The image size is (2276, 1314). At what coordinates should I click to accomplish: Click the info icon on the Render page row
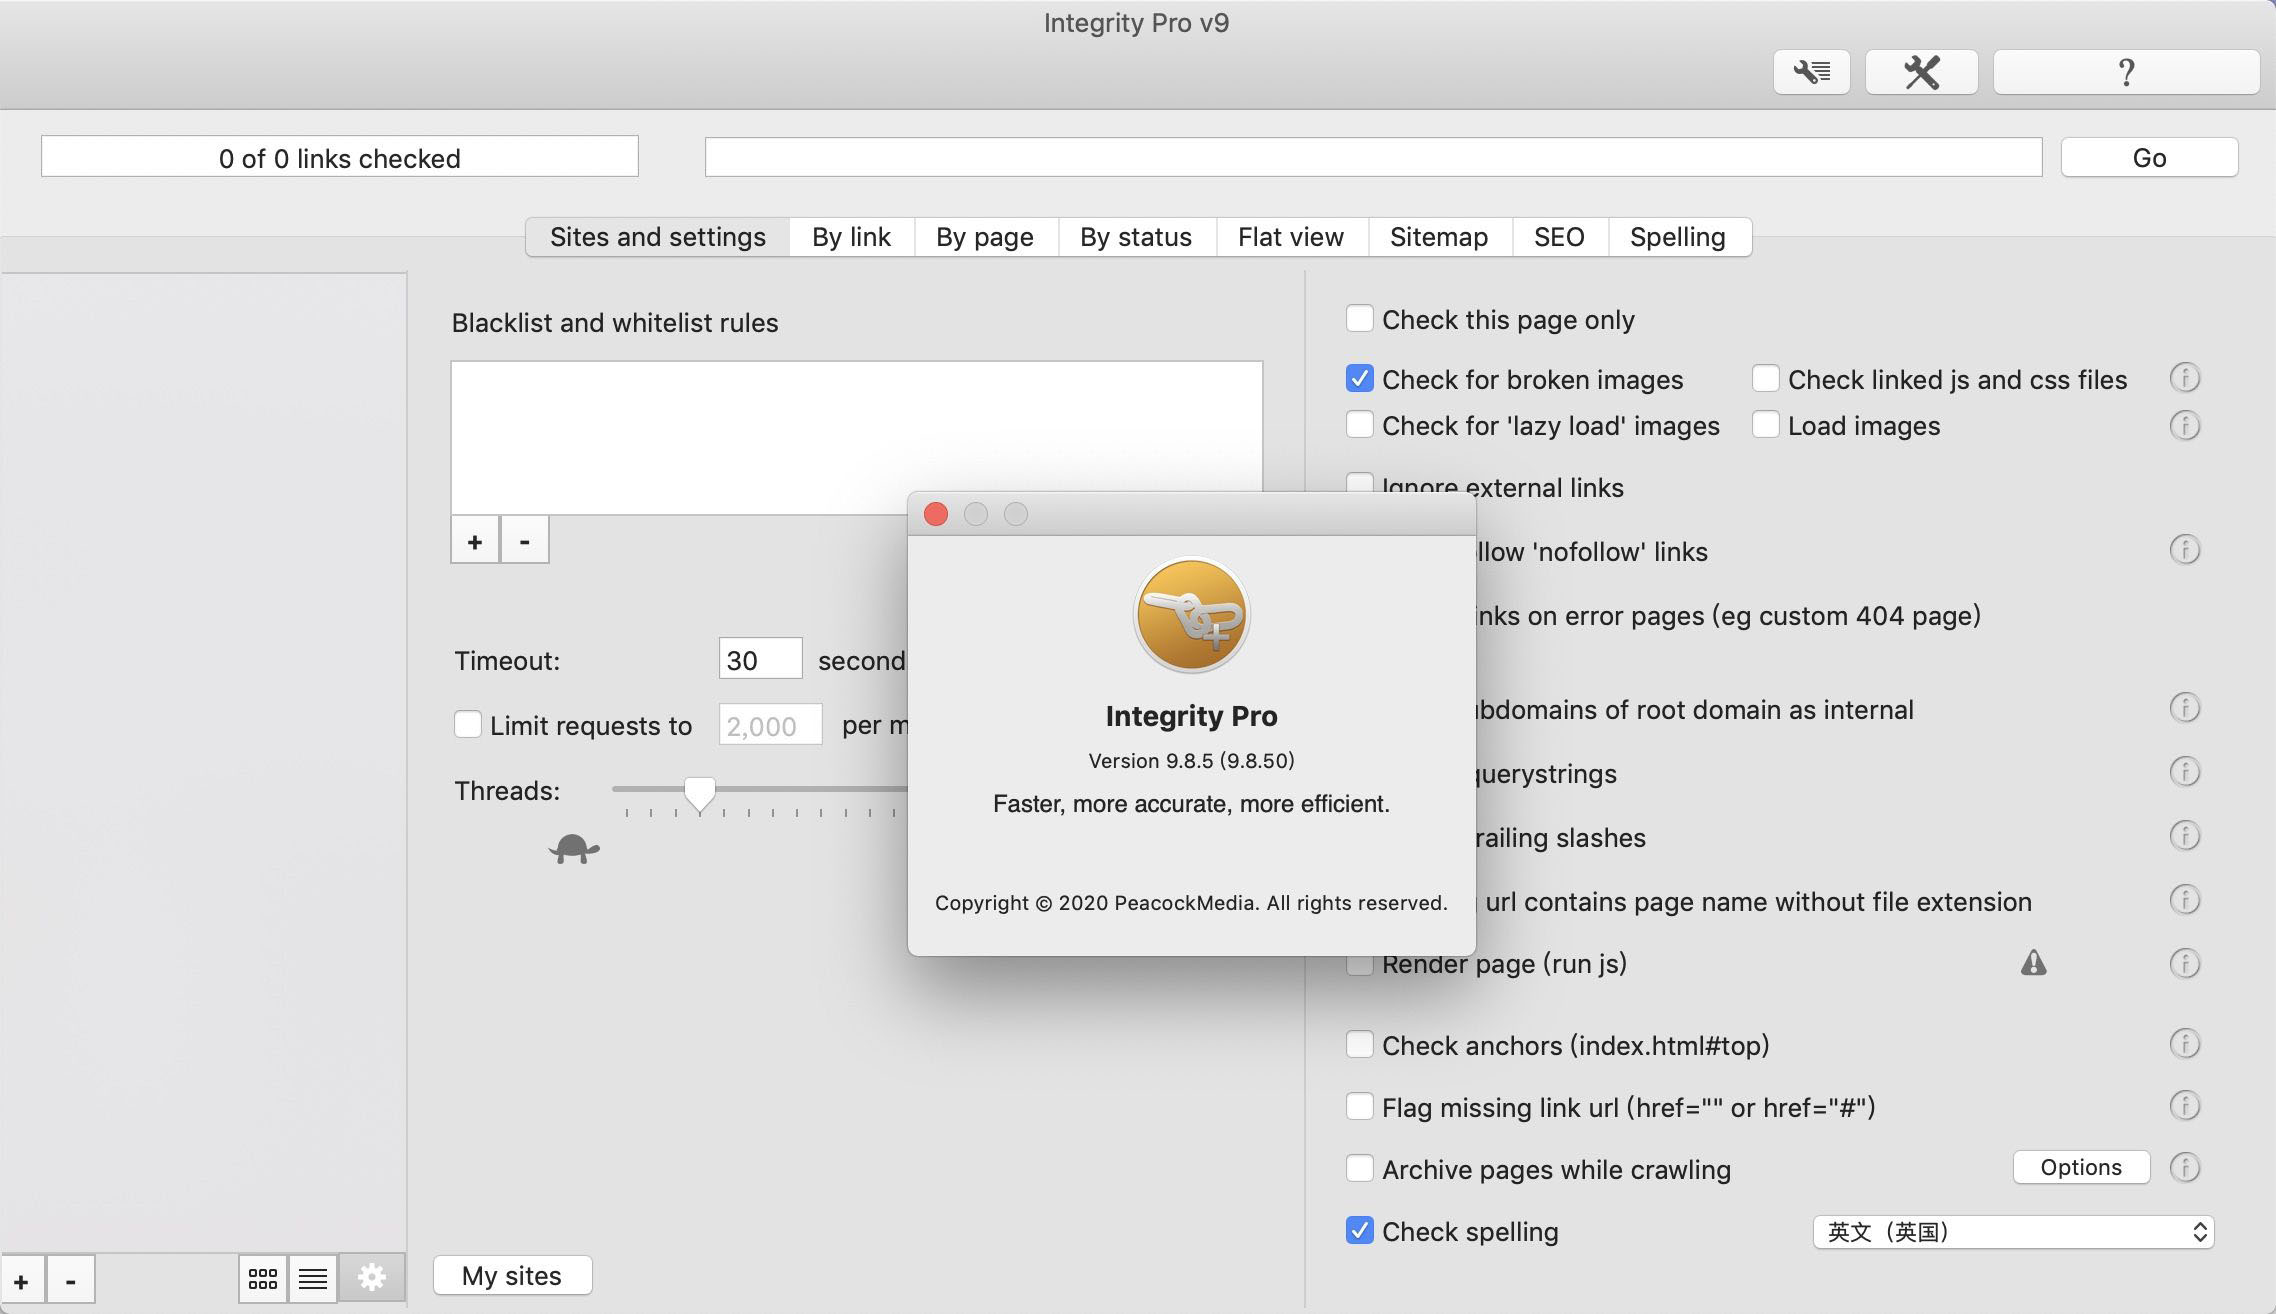pos(2184,963)
